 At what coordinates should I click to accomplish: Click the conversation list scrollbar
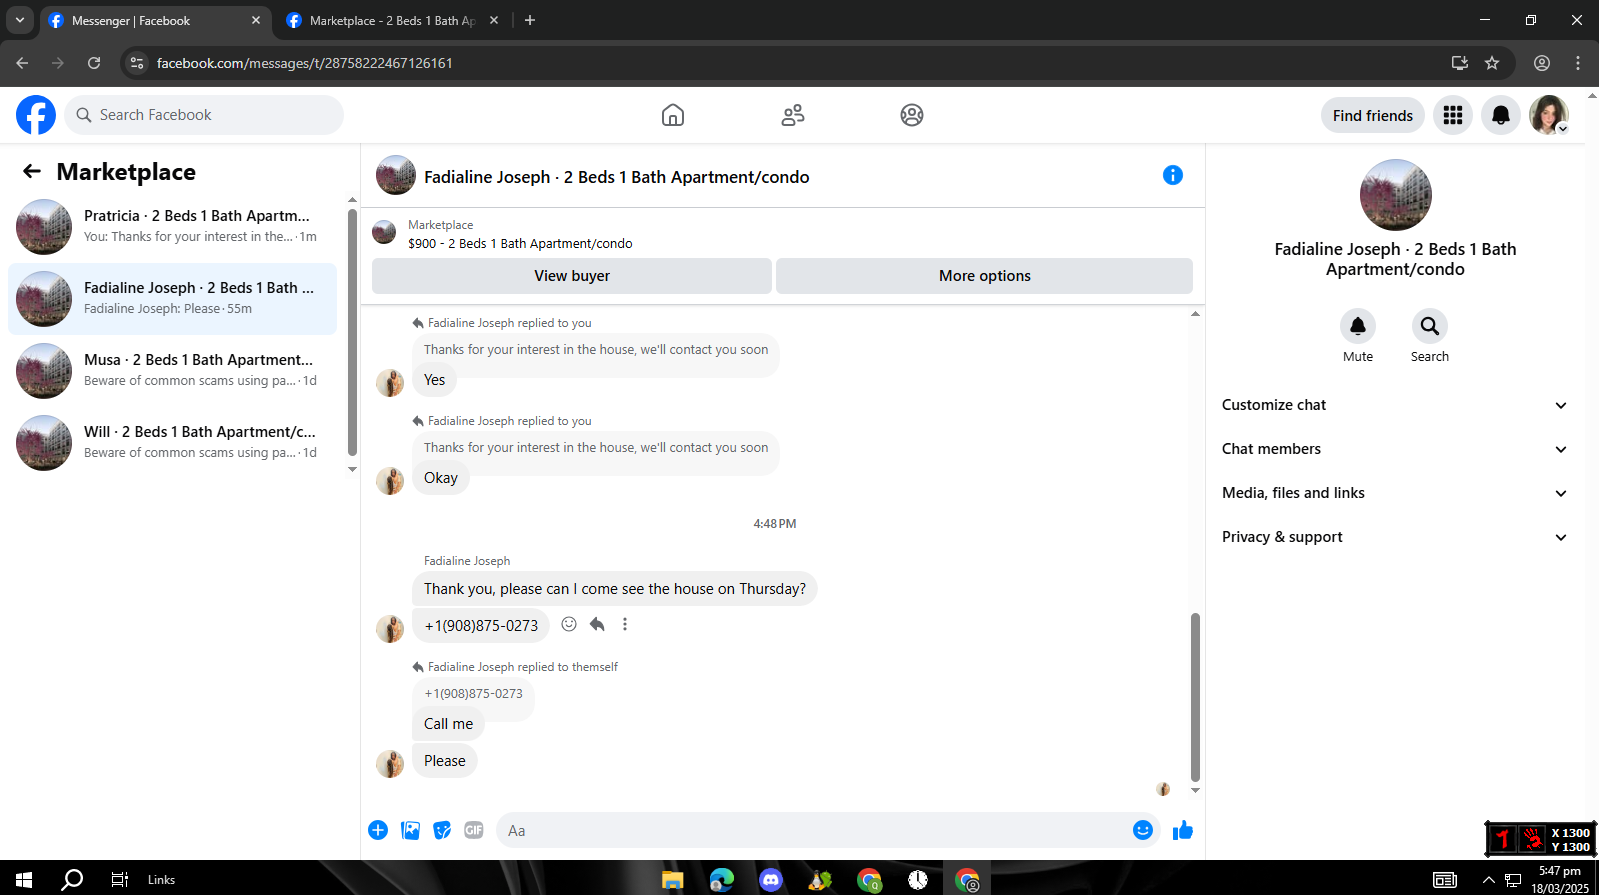click(x=352, y=333)
